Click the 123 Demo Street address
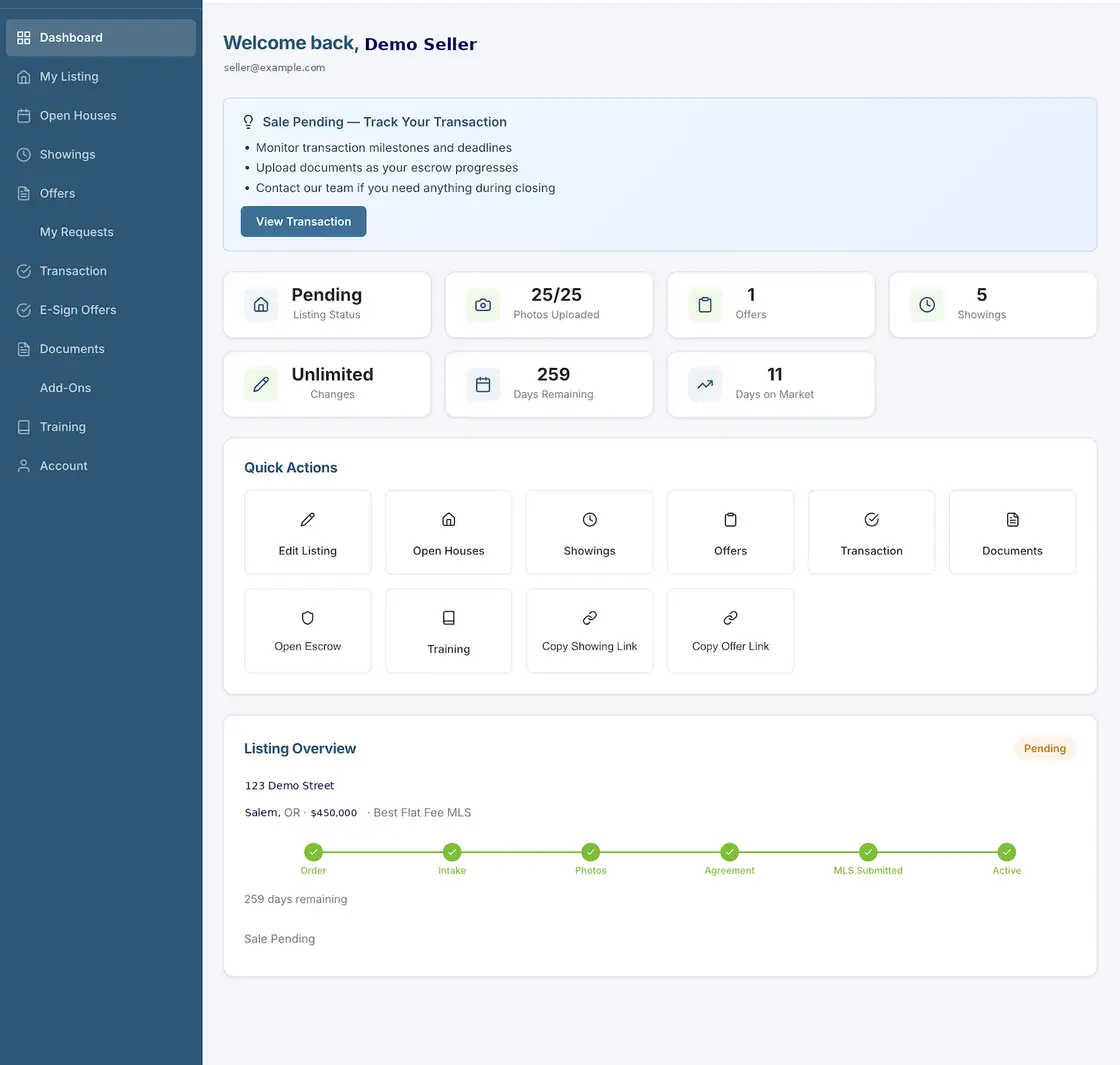Viewport: 1120px width, 1065px height. (289, 786)
